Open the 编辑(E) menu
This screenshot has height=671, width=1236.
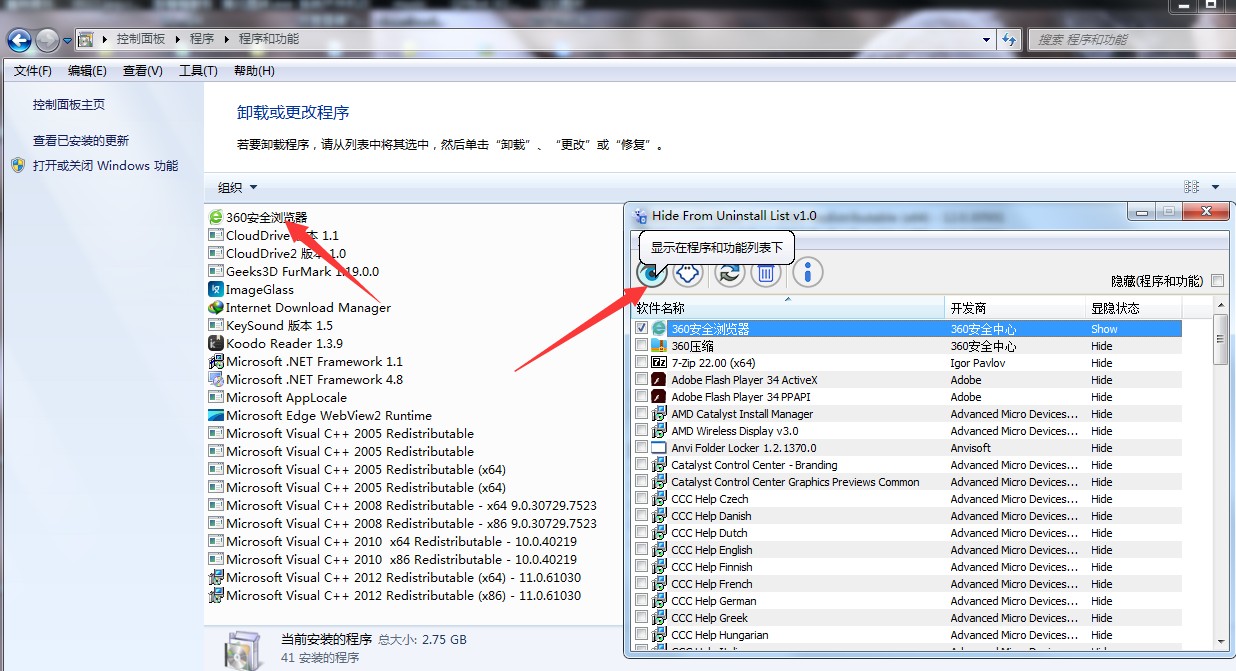click(87, 70)
